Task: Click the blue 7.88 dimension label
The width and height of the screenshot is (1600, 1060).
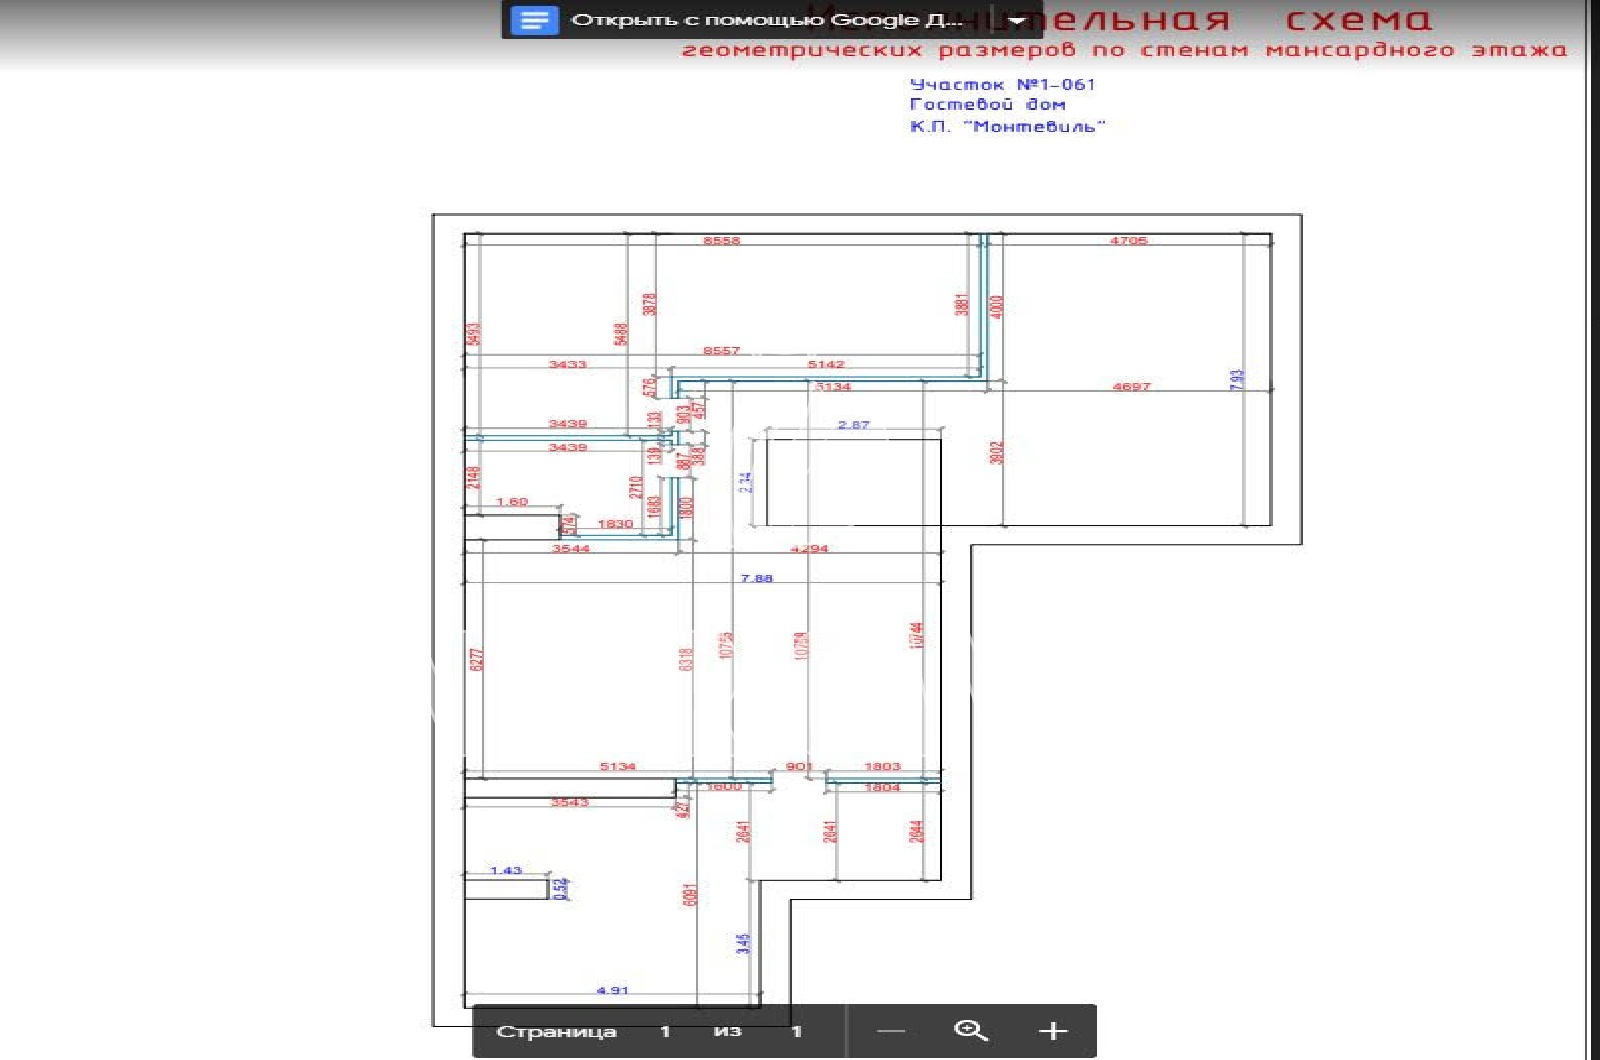Action: (x=756, y=578)
